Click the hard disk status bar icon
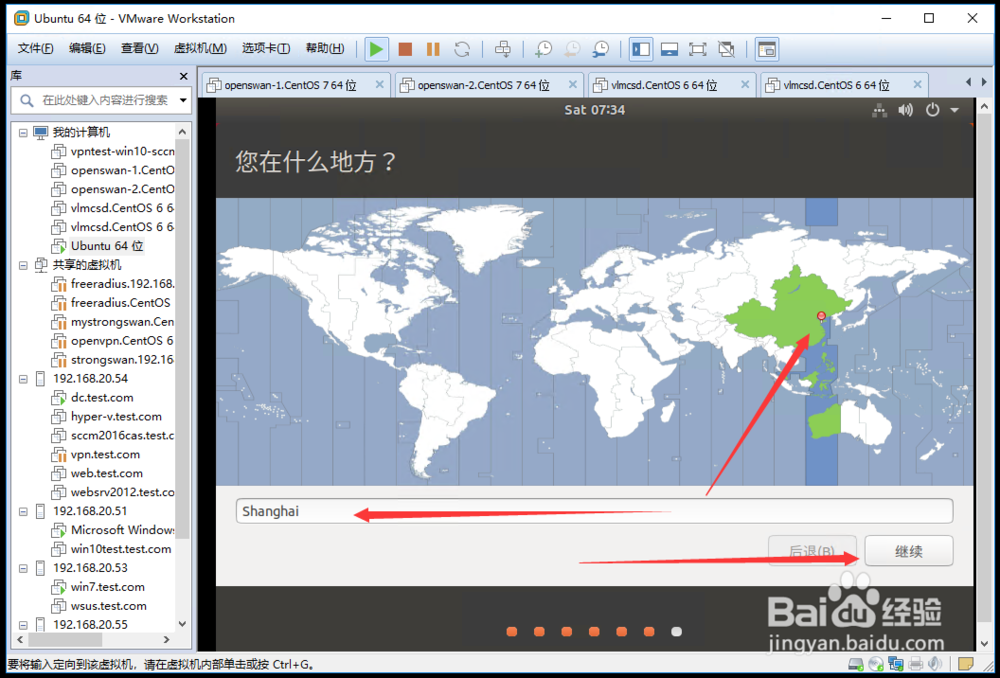Image resolution: width=1000 pixels, height=678 pixels. (856, 664)
